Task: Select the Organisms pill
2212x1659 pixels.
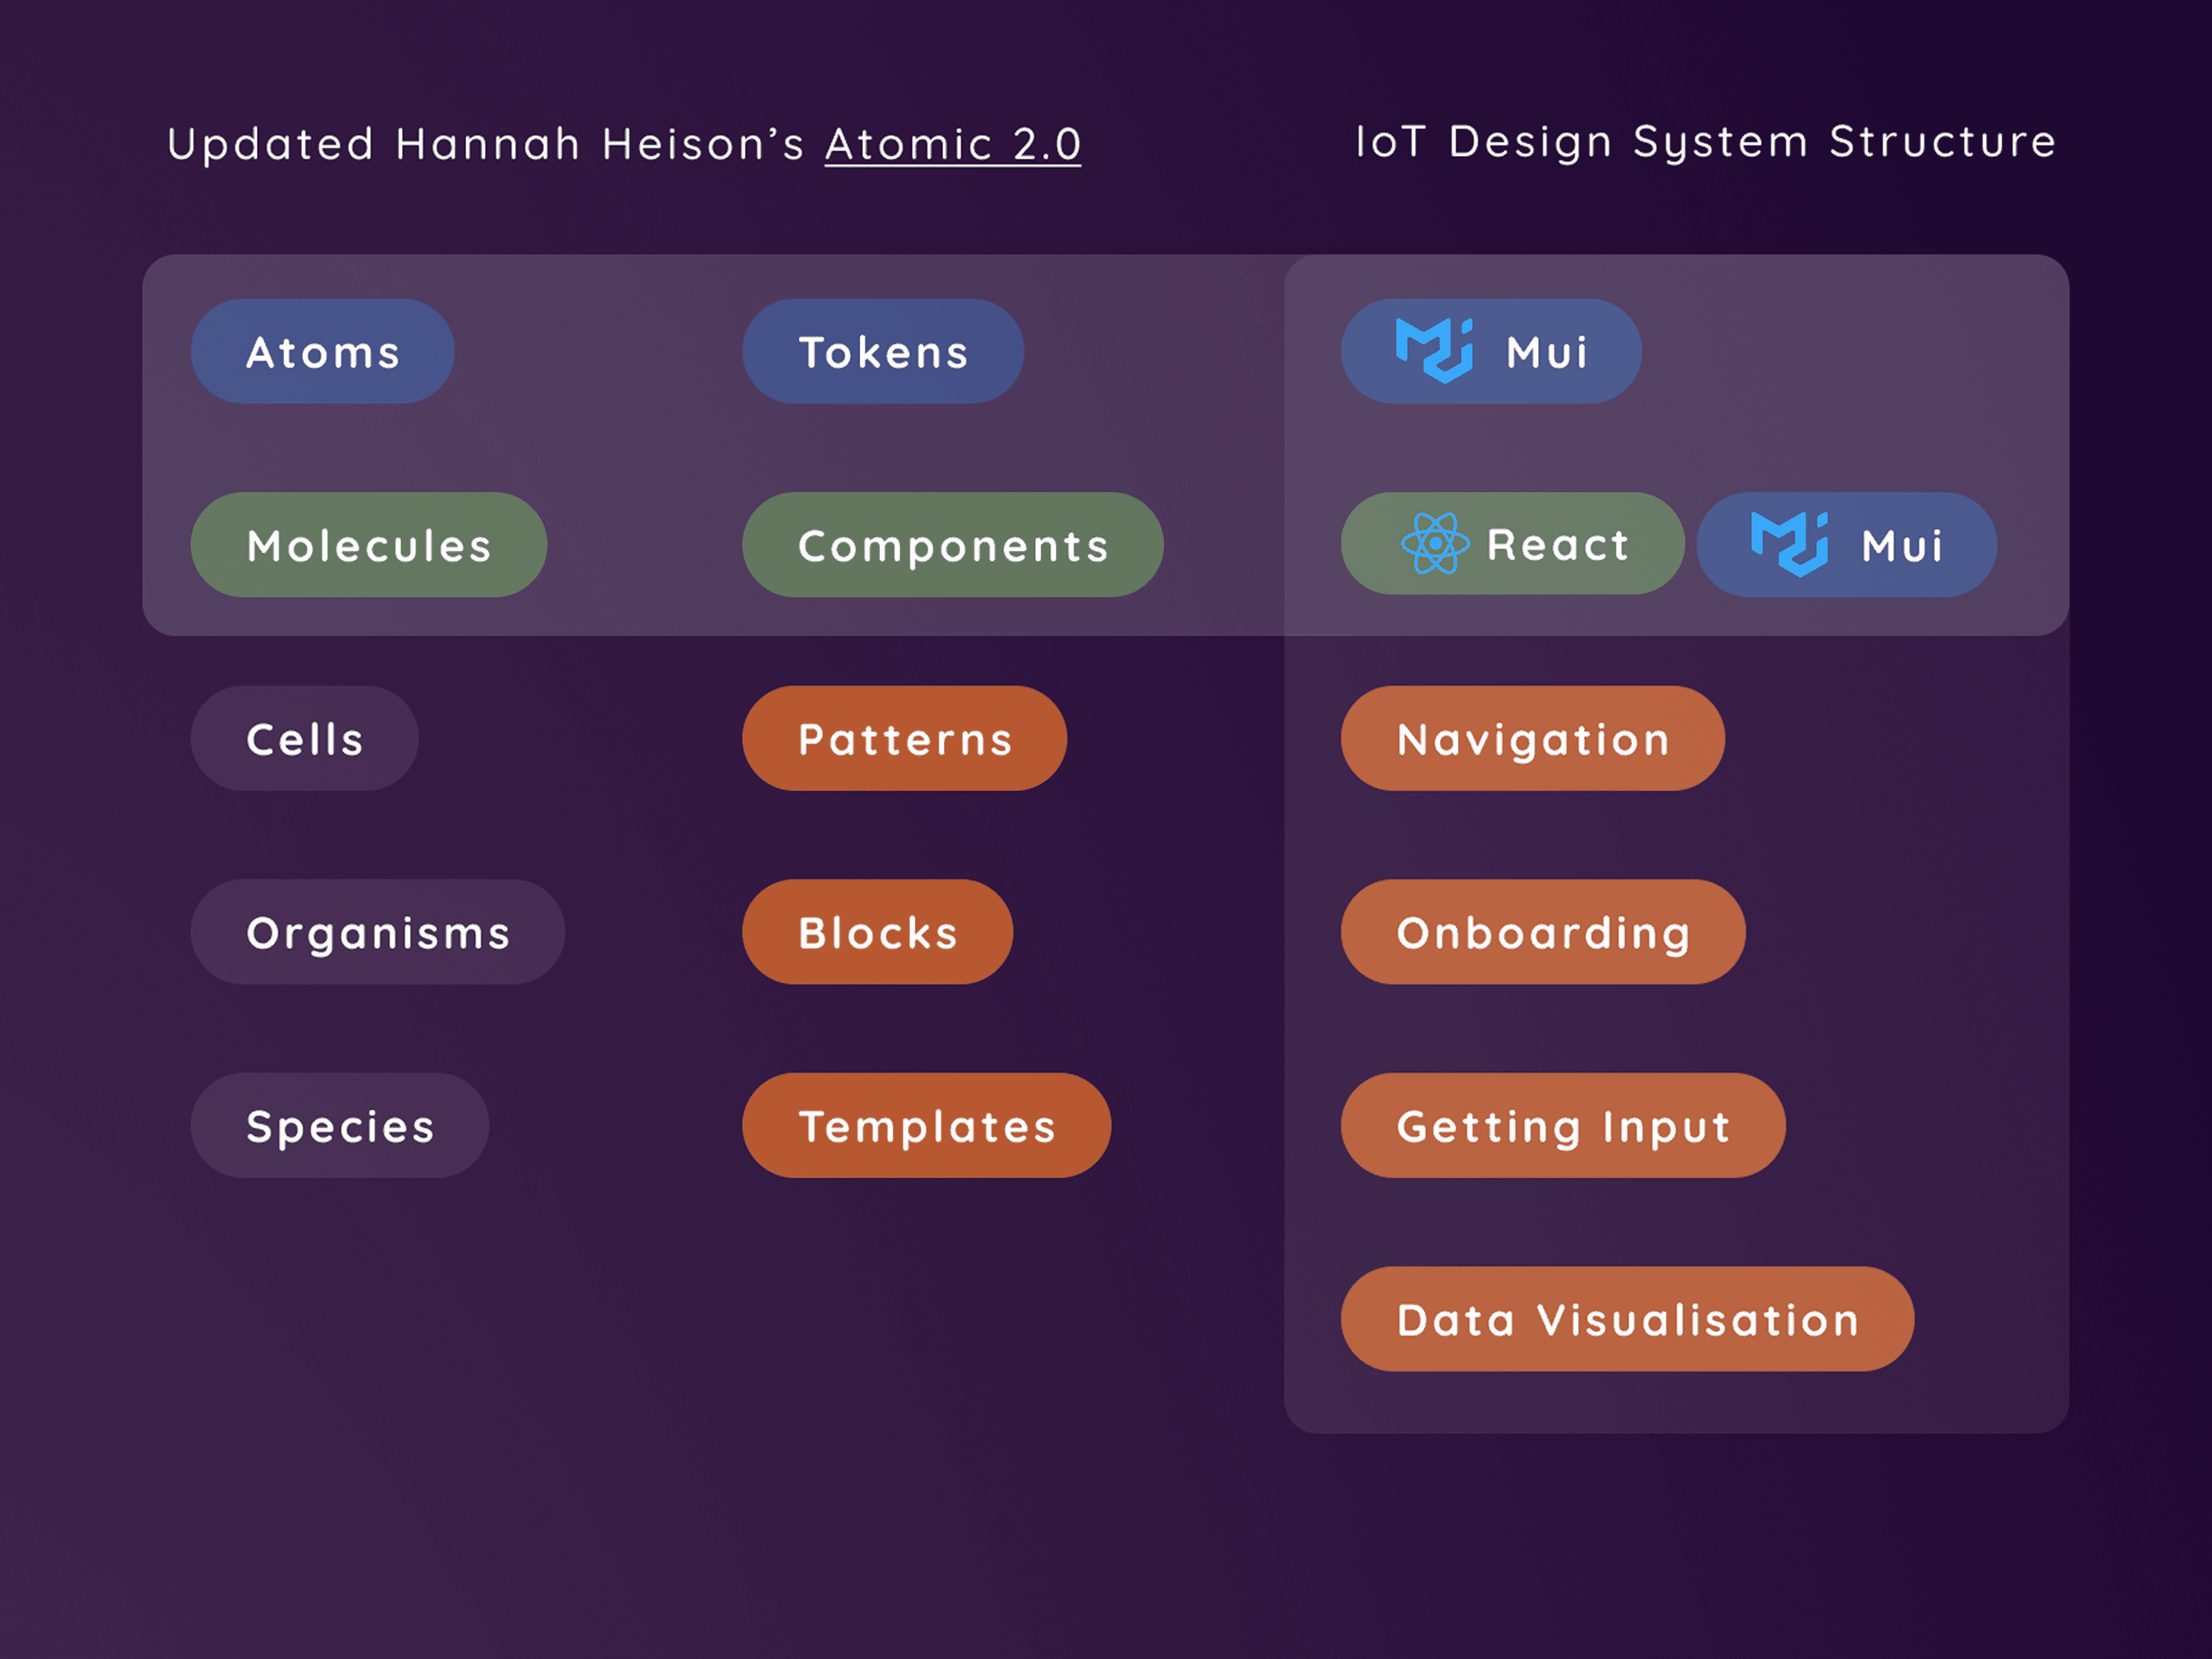Action: [377, 932]
